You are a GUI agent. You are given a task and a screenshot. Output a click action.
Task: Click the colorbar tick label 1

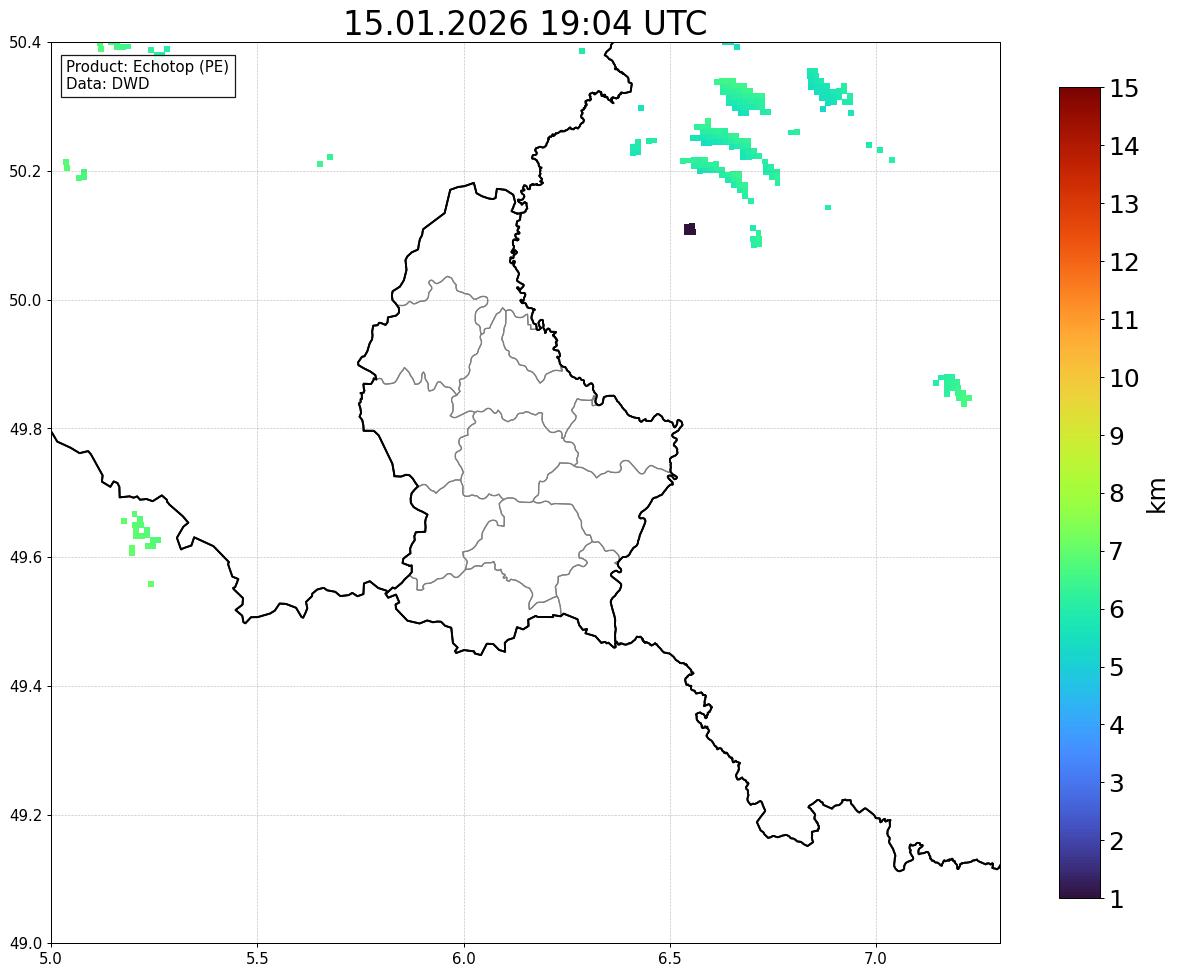pyautogui.click(x=1117, y=899)
